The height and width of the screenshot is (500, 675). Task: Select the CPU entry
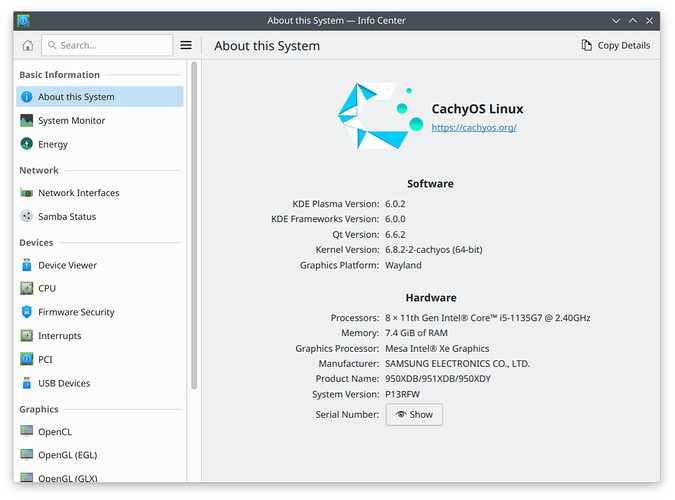click(47, 289)
